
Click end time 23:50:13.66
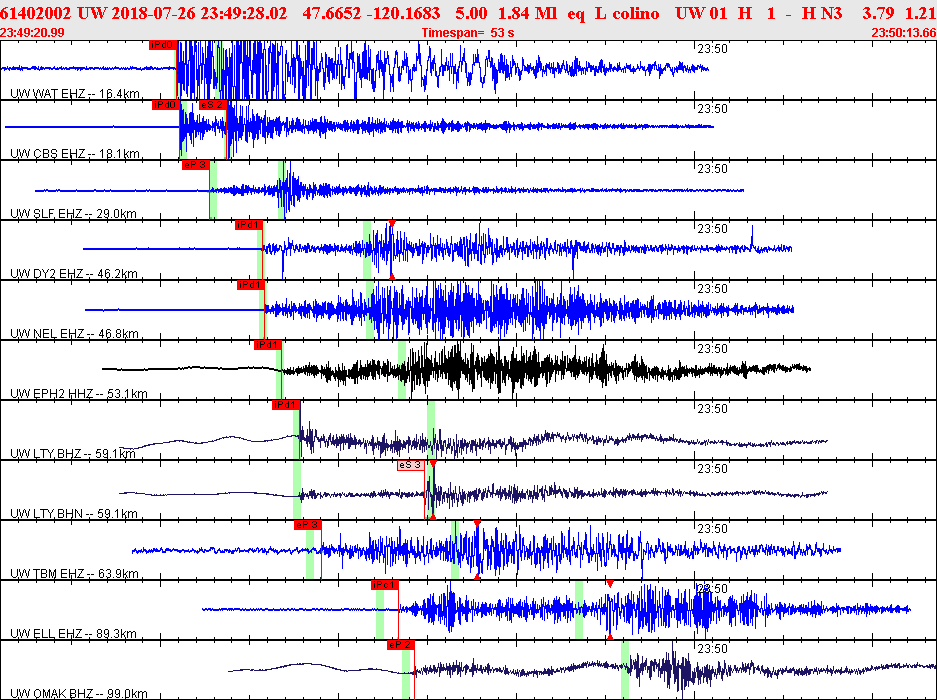pos(904,33)
